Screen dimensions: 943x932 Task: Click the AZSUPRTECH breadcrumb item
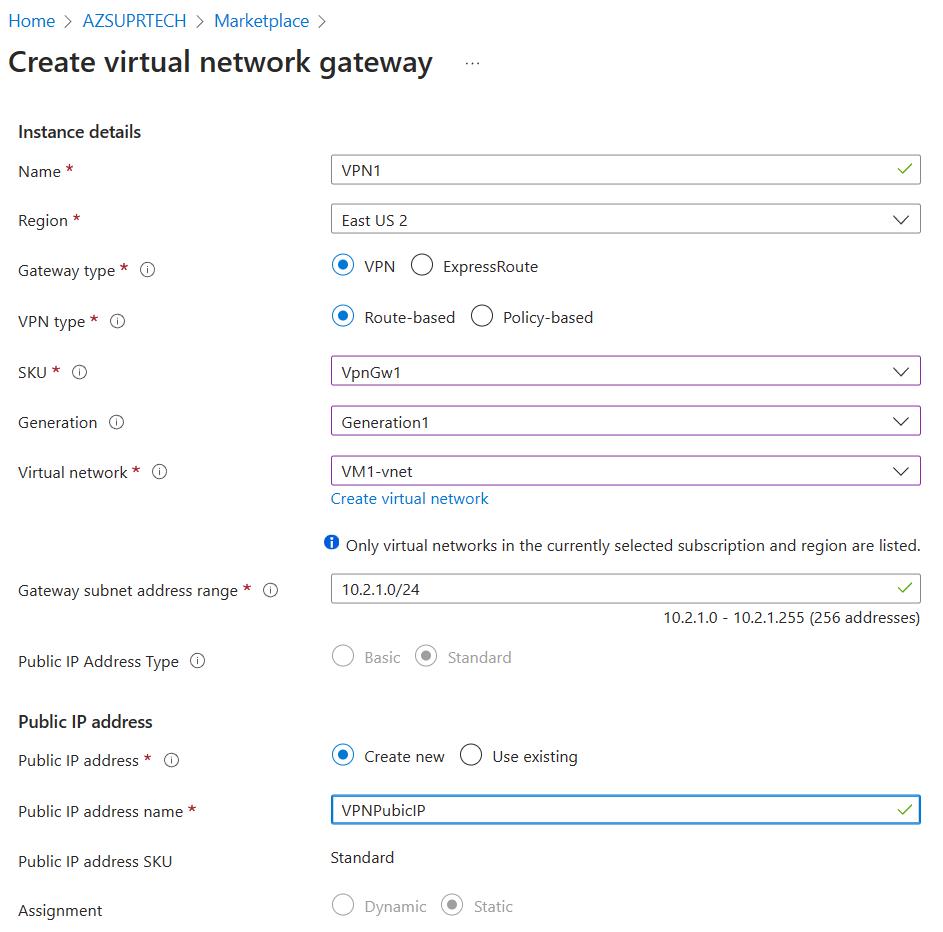[x=134, y=20]
